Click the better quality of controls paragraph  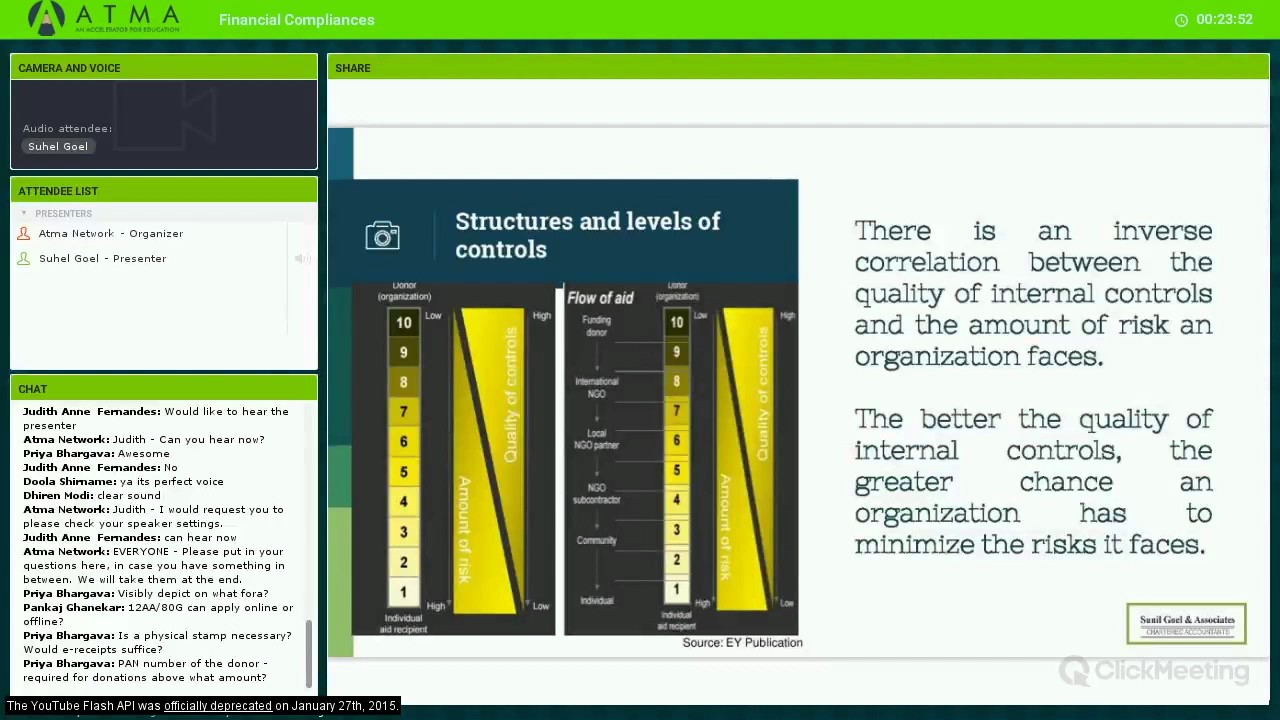tap(1033, 481)
